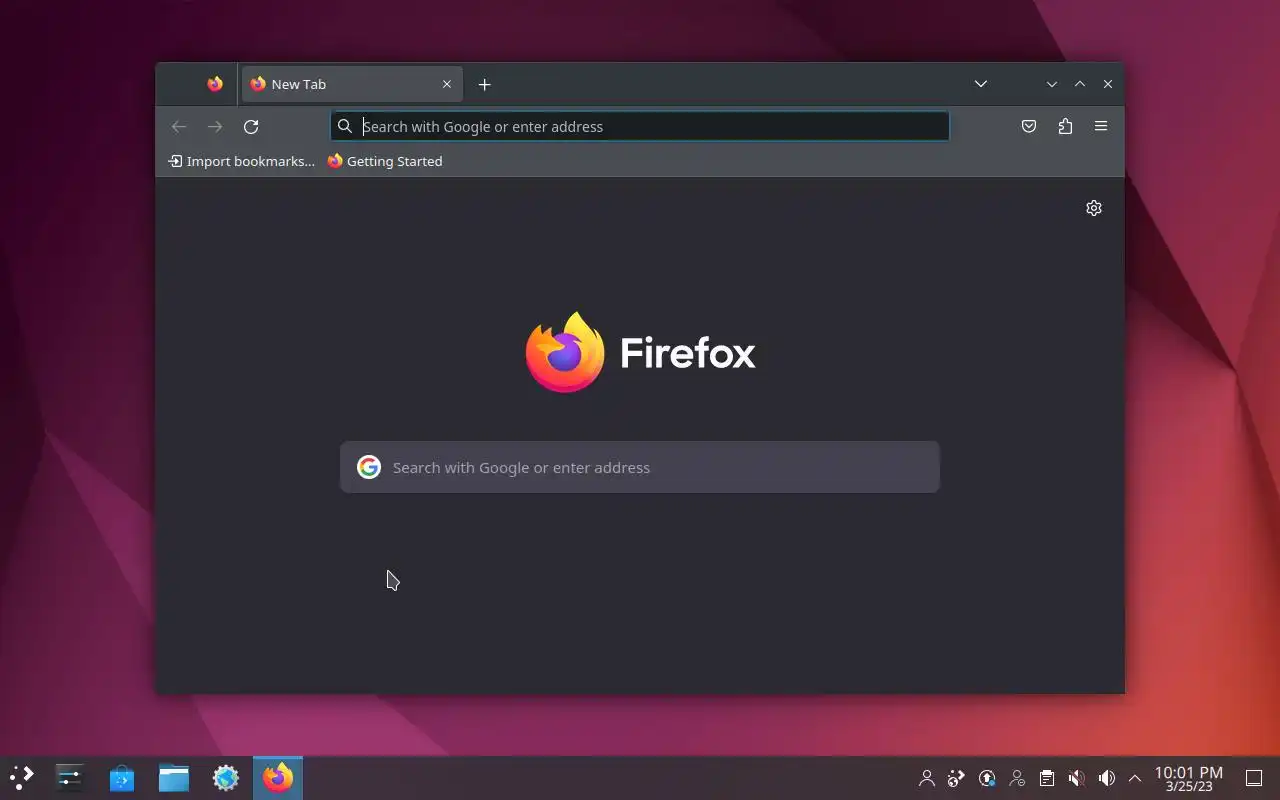
Task: Open new tab personalize settings gear
Action: (x=1094, y=208)
